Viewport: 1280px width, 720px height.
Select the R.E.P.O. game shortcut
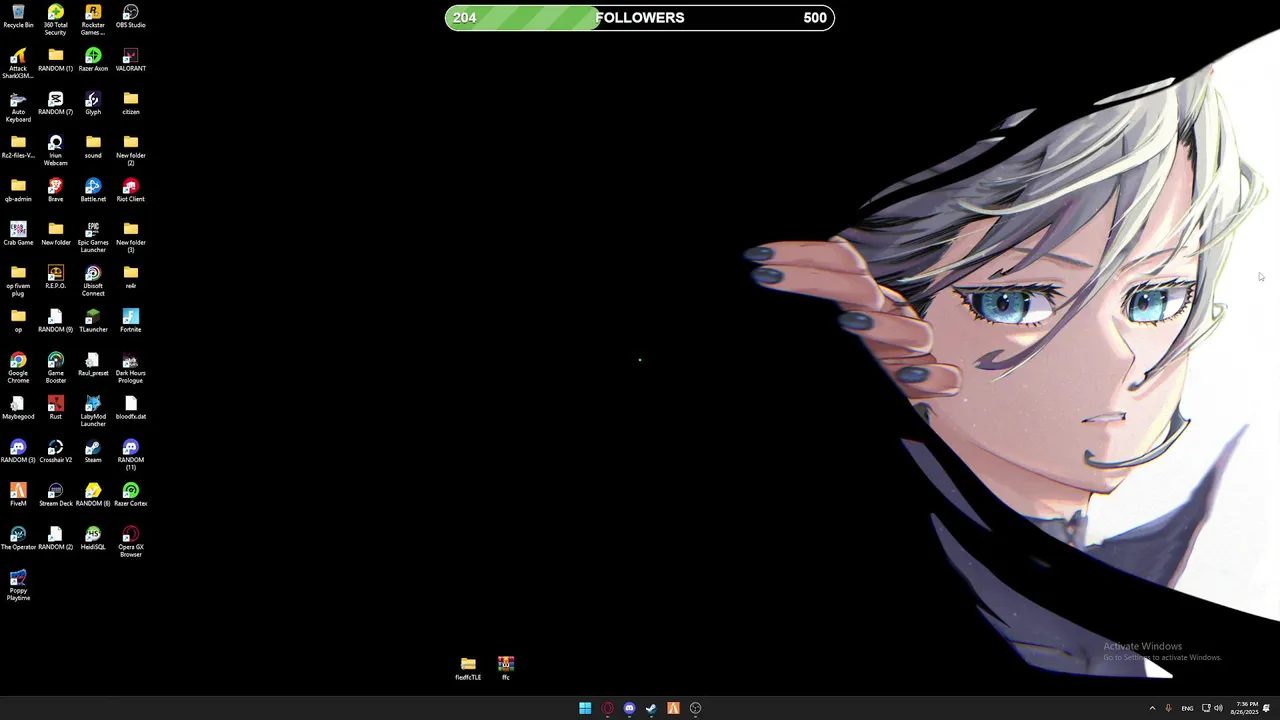point(55,278)
